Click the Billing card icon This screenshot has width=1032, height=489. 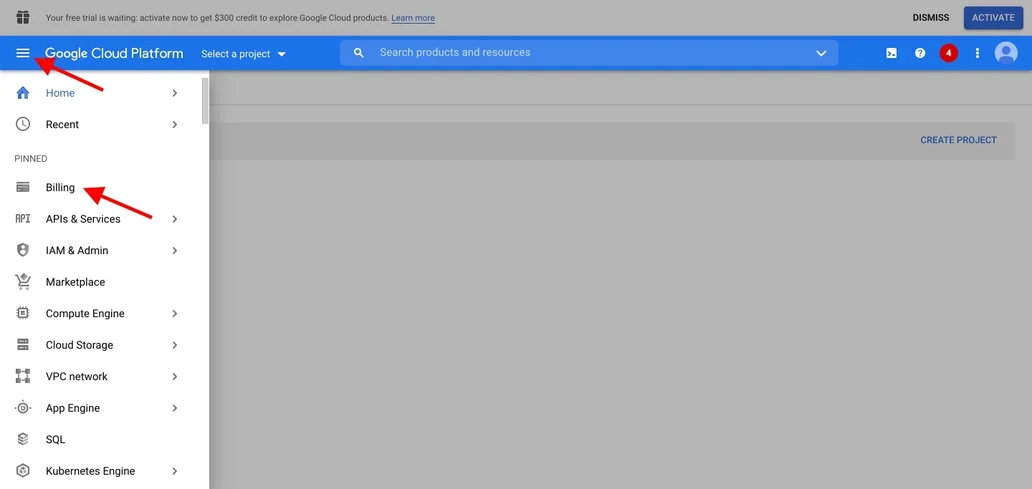coord(23,188)
